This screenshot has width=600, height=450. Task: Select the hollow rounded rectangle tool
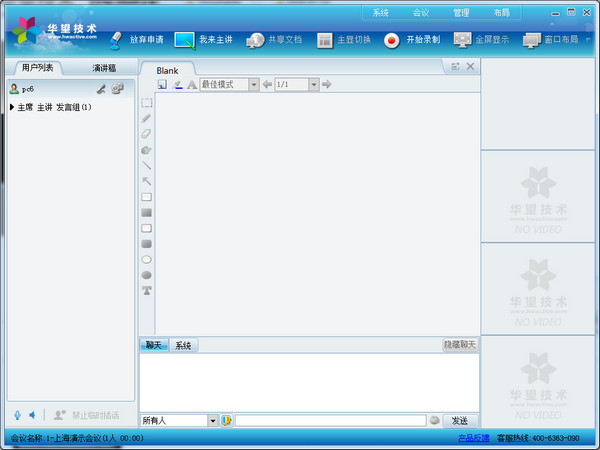click(x=147, y=228)
